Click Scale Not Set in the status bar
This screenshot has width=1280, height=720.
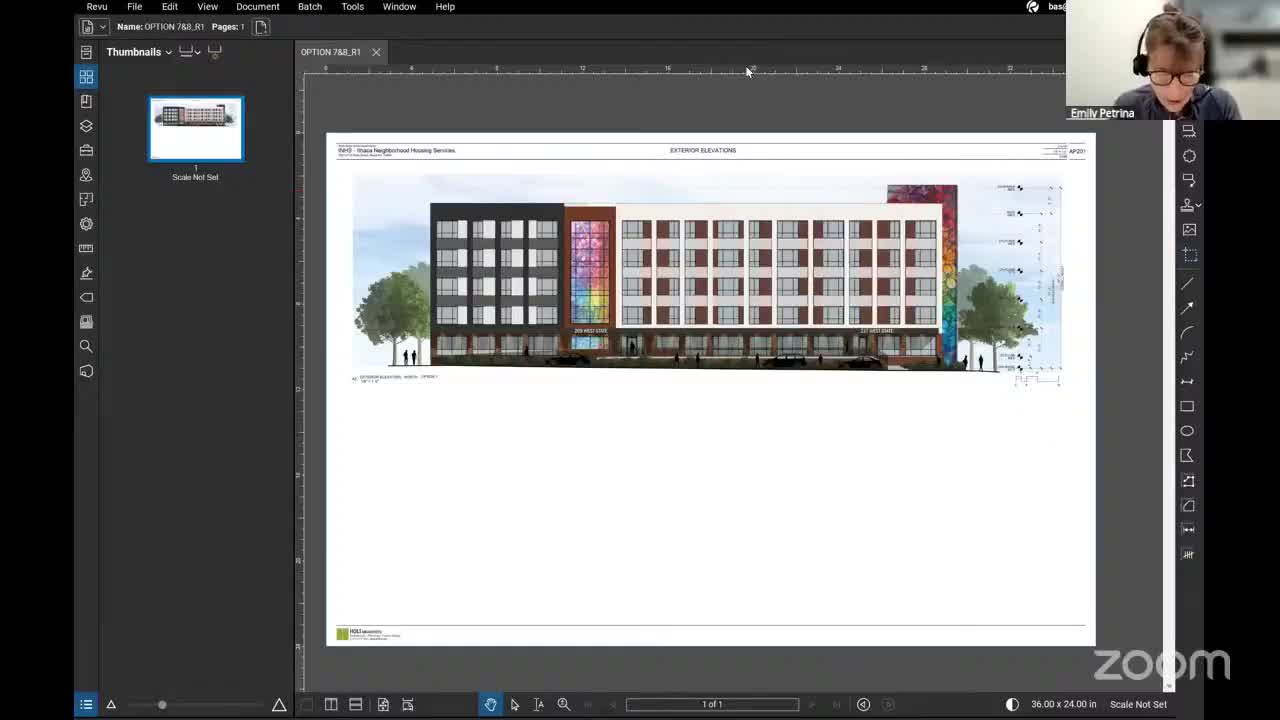(1138, 704)
